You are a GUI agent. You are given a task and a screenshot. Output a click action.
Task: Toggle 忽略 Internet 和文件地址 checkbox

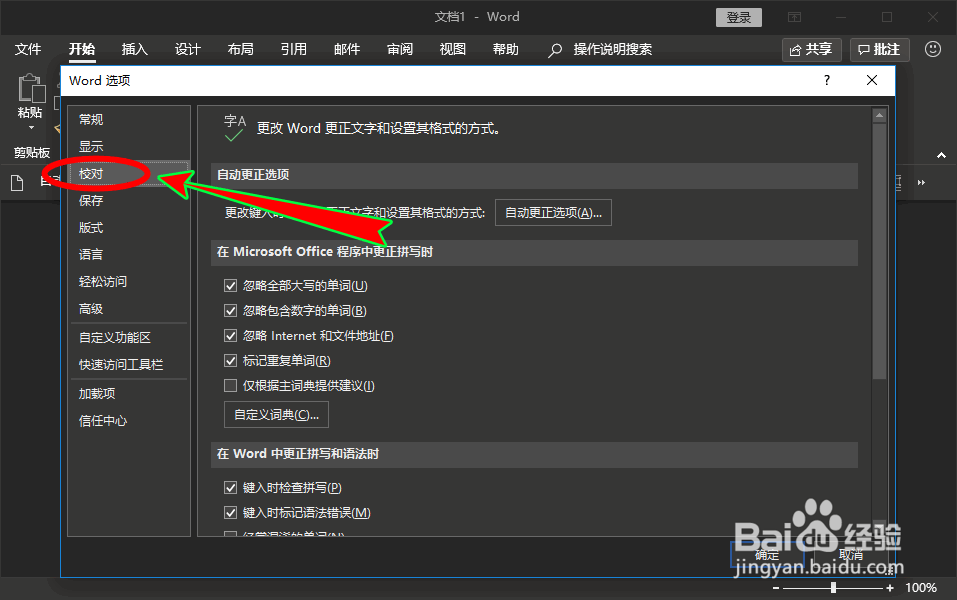click(231, 336)
